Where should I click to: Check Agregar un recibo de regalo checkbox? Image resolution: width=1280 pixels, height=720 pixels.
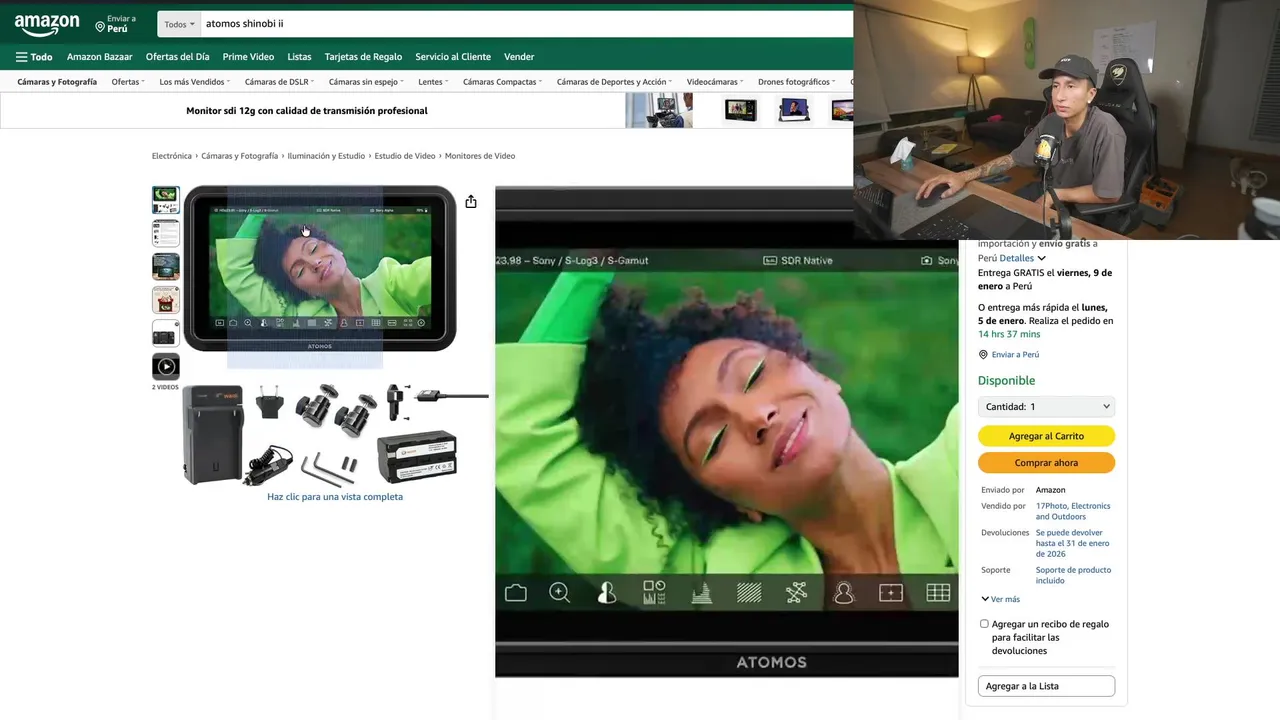[984, 624]
